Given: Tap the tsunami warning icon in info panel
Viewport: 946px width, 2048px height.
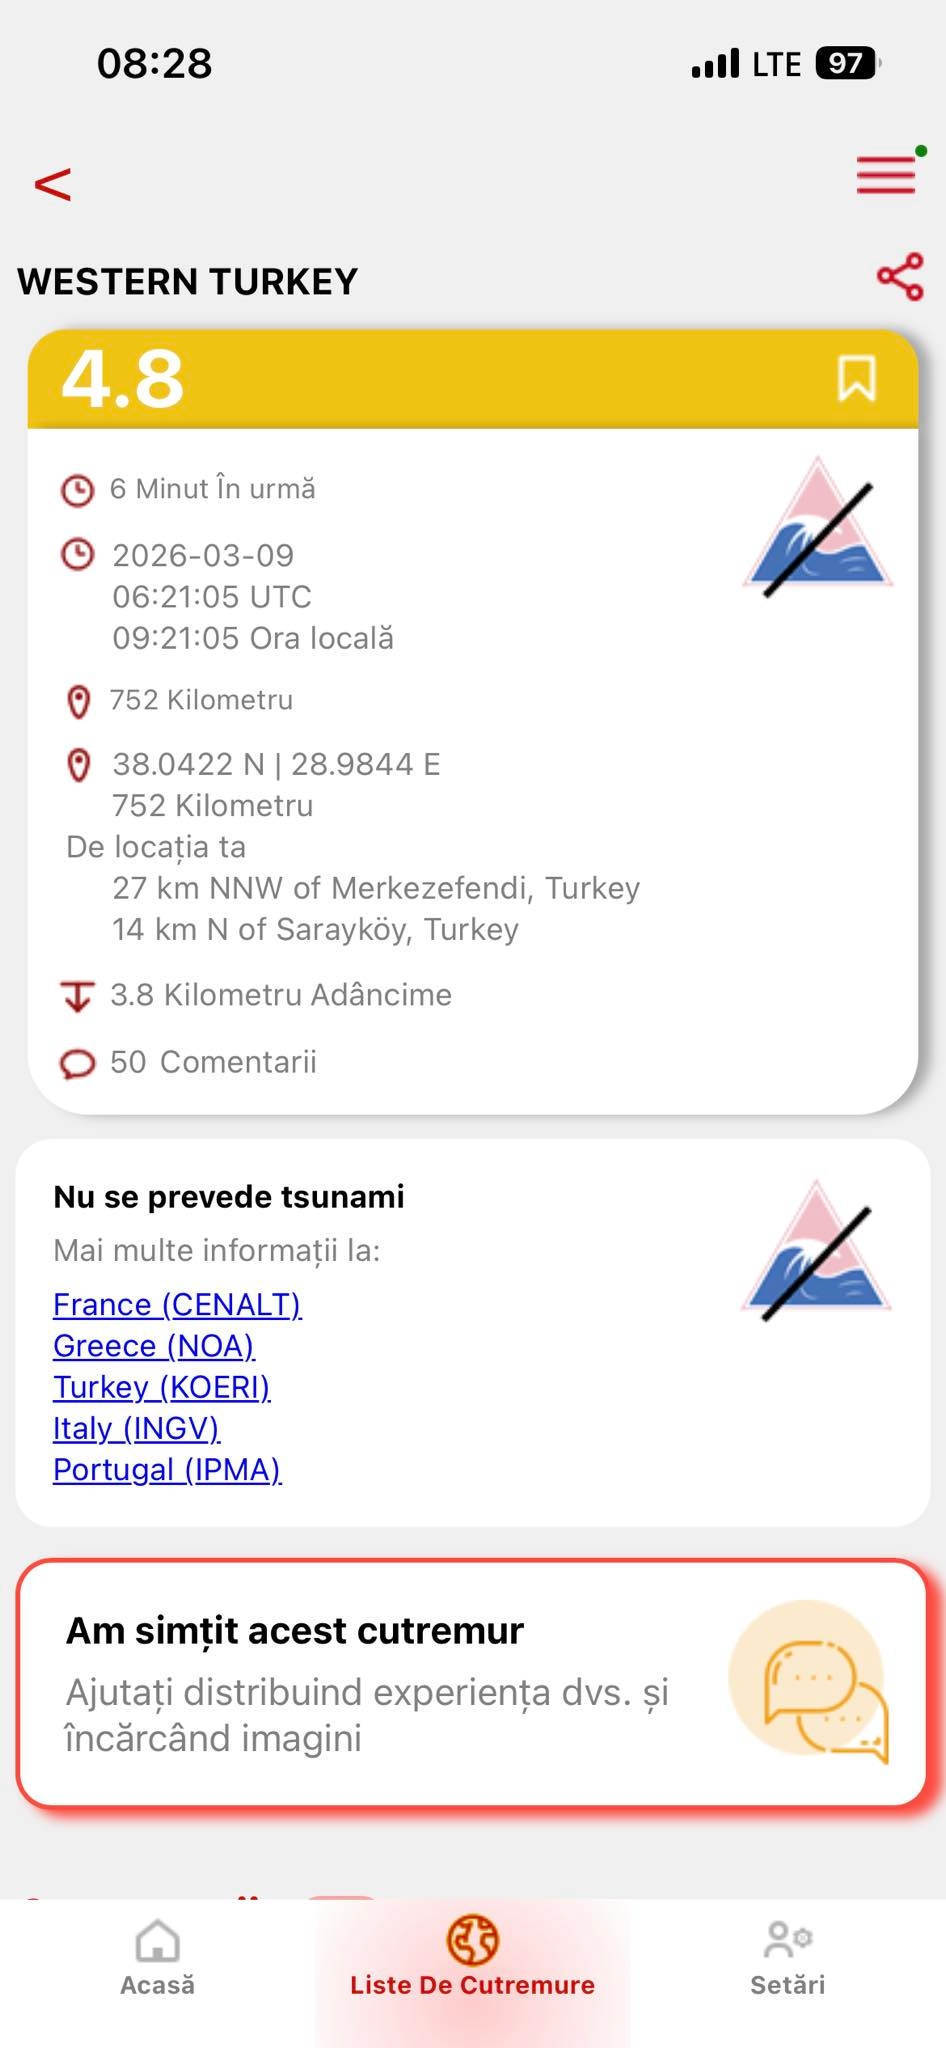Looking at the screenshot, I should click(818, 1252).
